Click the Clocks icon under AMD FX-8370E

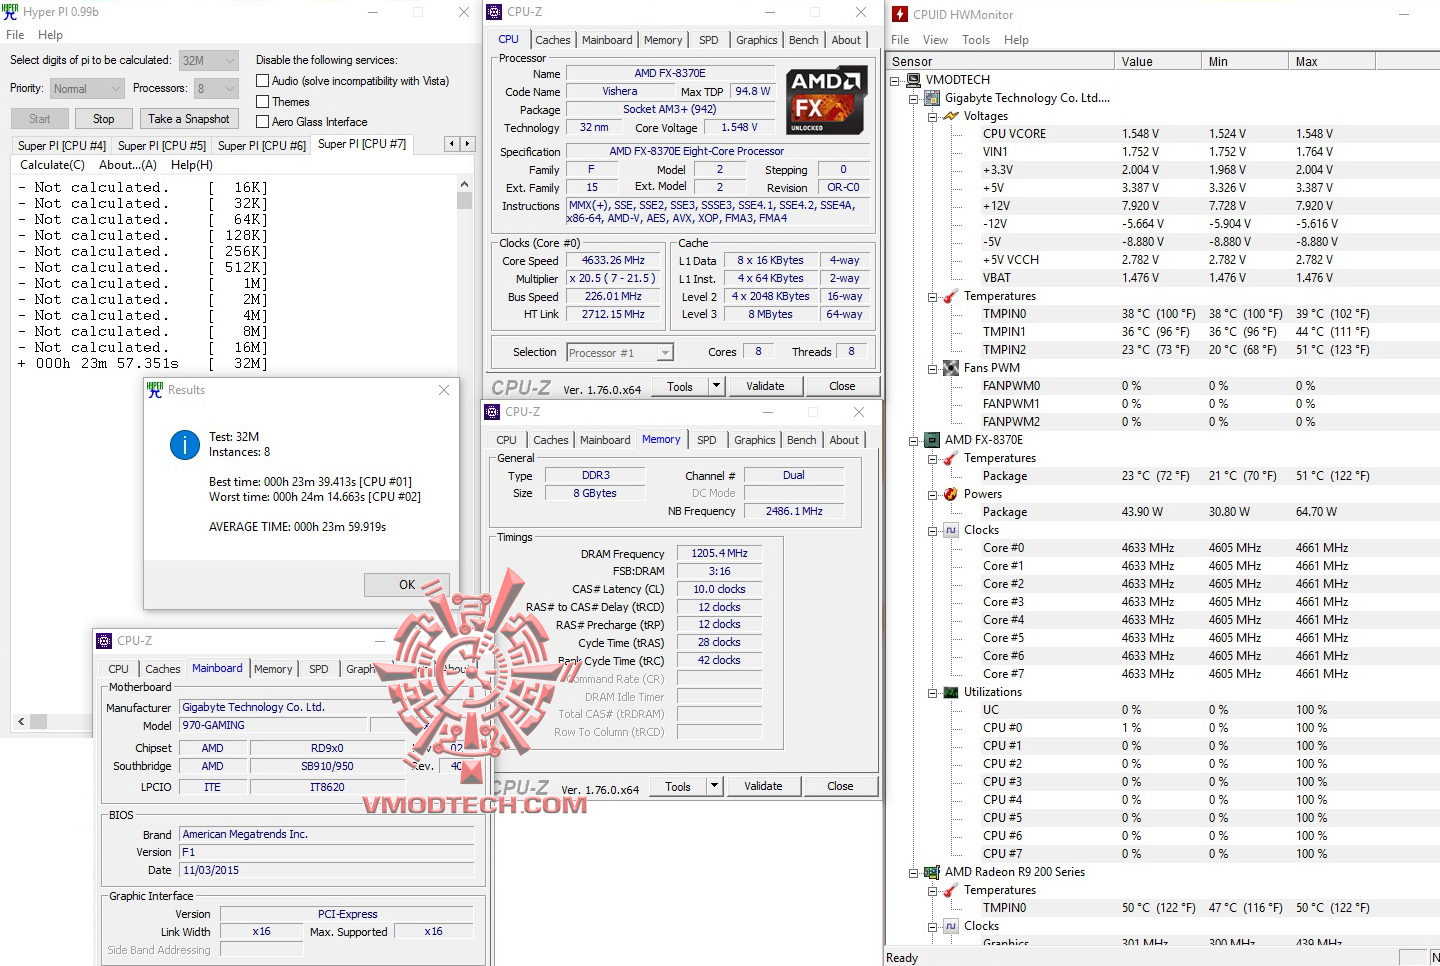pyautogui.click(x=951, y=530)
